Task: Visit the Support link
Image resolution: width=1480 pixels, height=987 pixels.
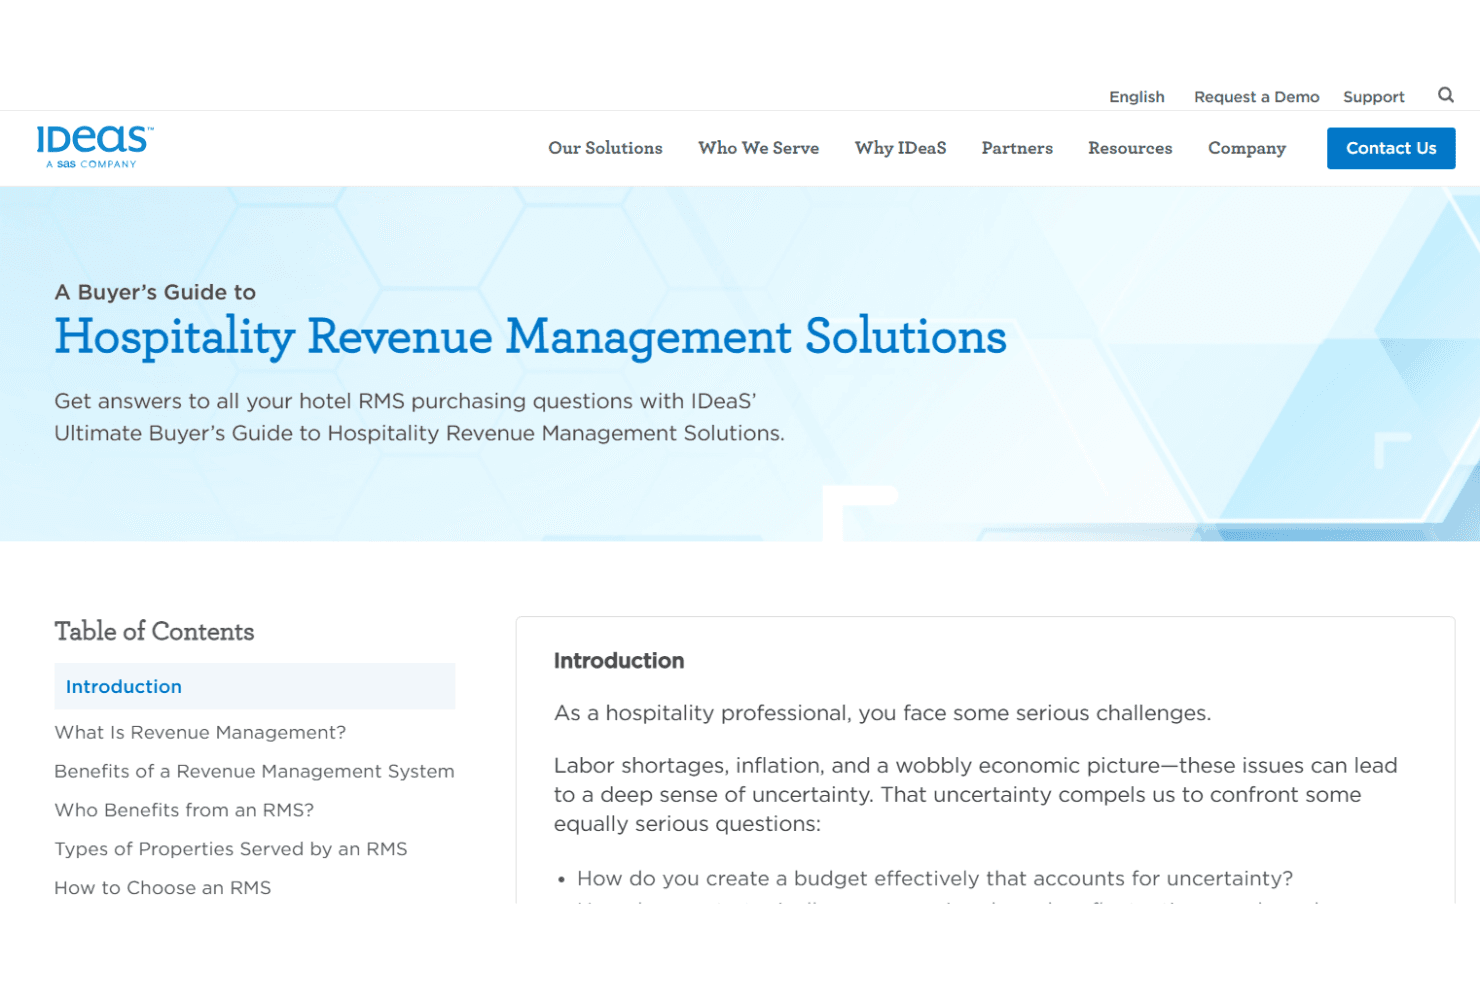Action: (1374, 97)
